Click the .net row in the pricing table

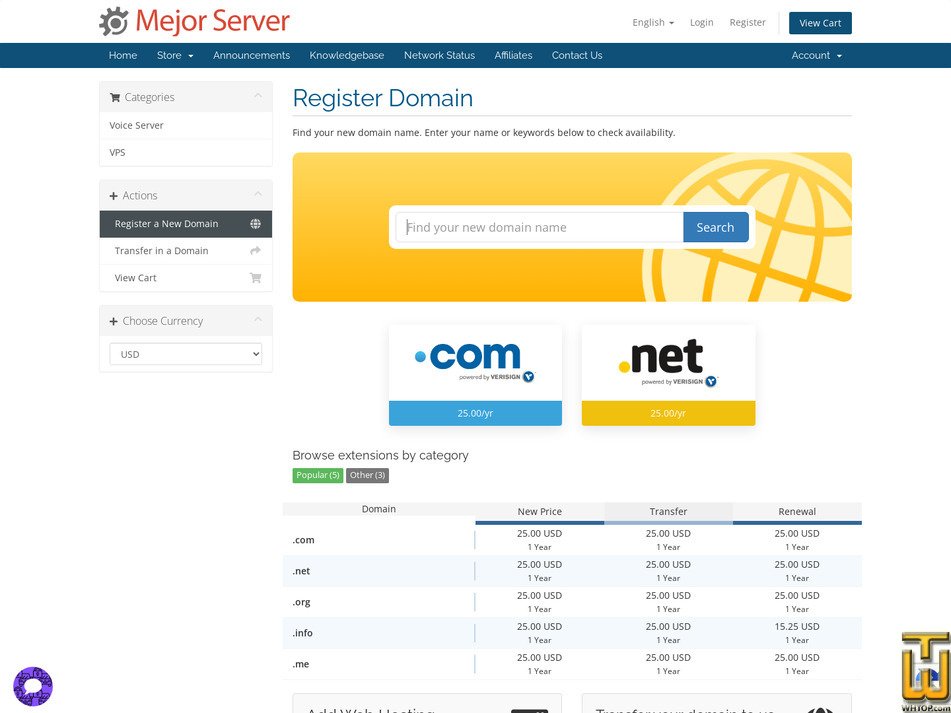point(572,571)
